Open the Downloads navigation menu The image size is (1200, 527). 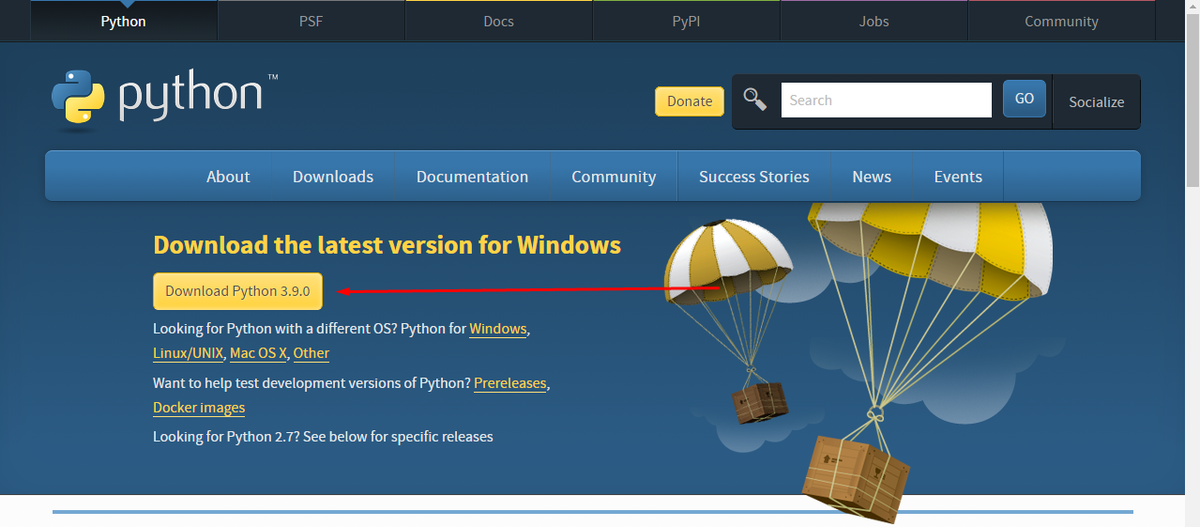tap(333, 176)
